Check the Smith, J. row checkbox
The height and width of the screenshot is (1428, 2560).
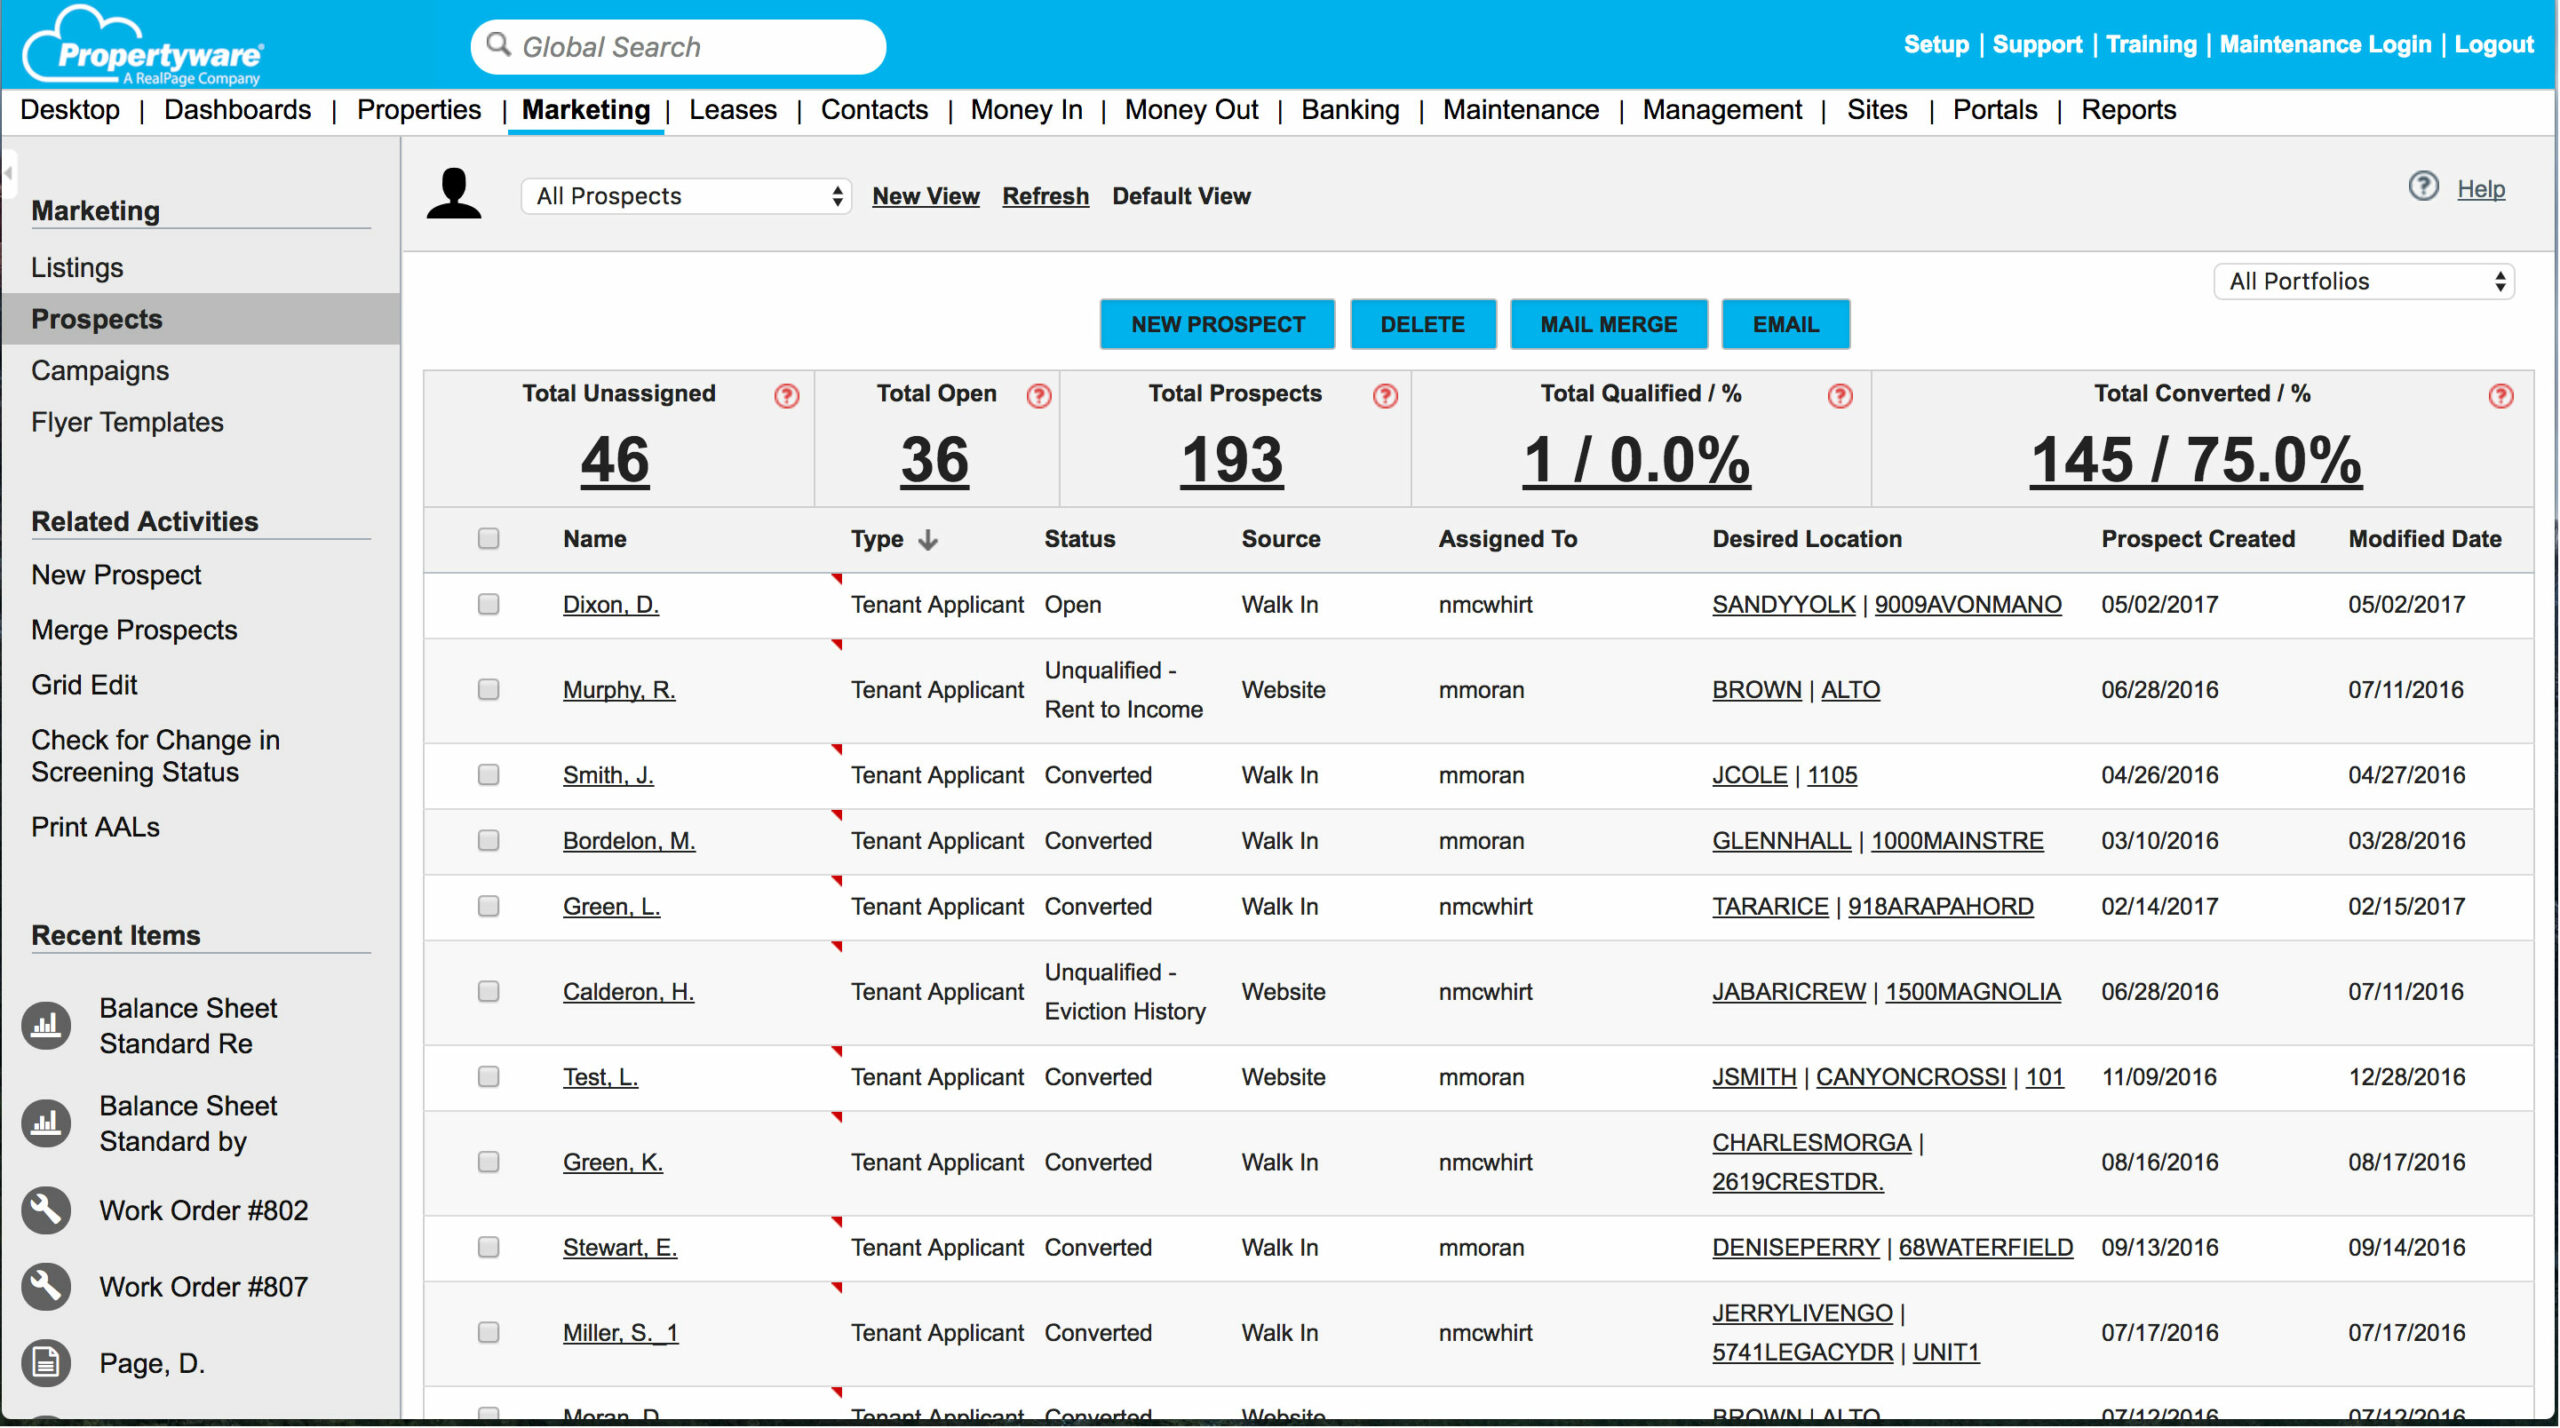point(488,776)
